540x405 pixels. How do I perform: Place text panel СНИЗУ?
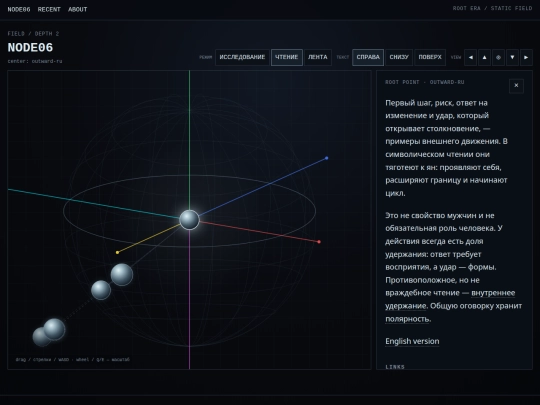pos(399,58)
